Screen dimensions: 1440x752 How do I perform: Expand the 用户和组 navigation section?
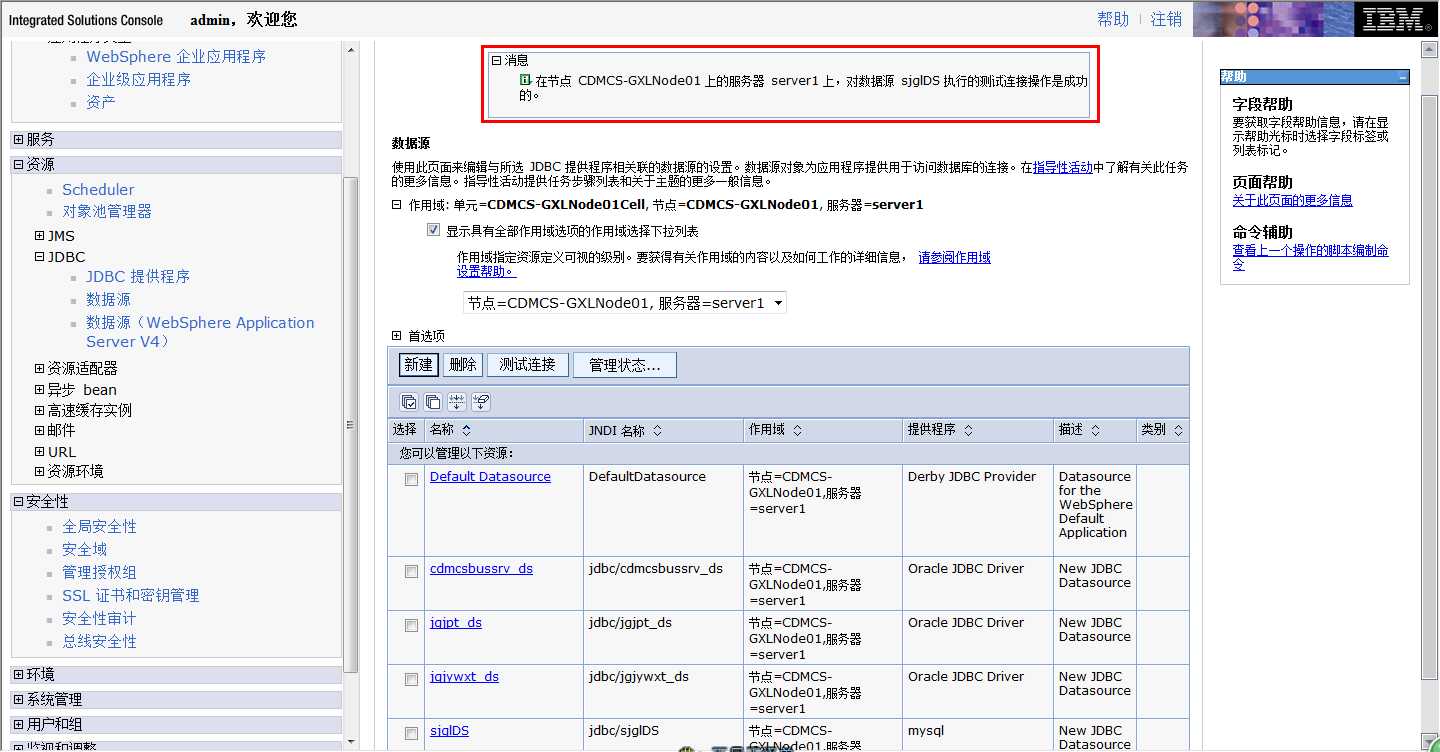click(x=19, y=725)
